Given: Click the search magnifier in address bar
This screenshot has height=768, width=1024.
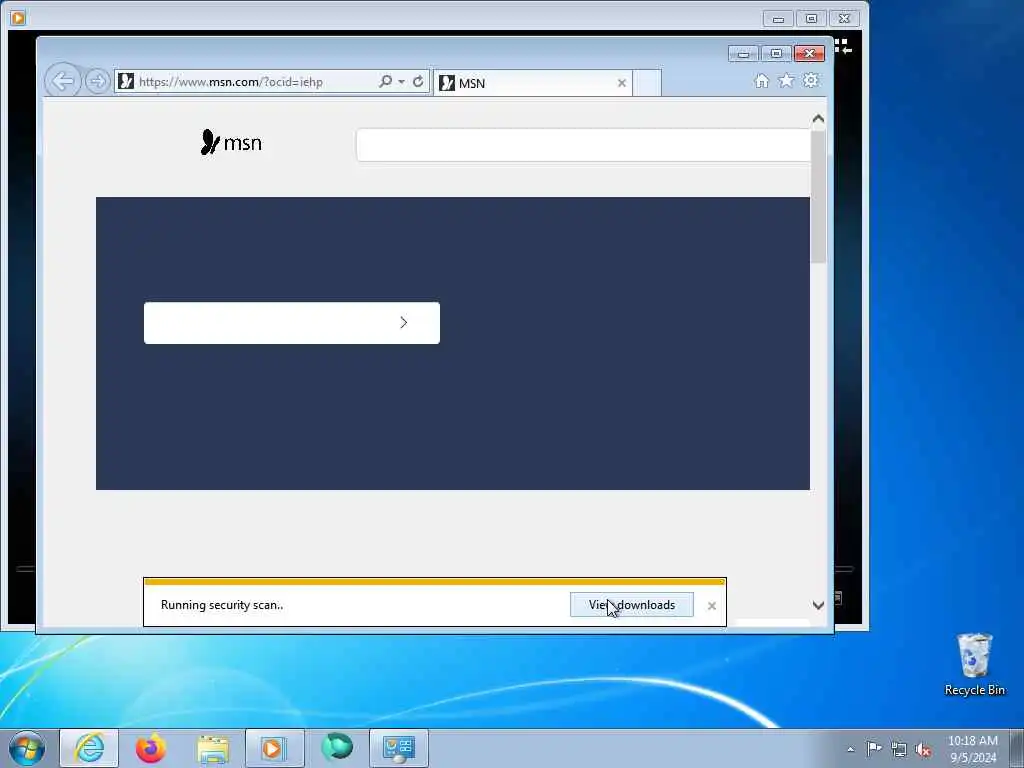Looking at the screenshot, I should click(x=385, y=82).
